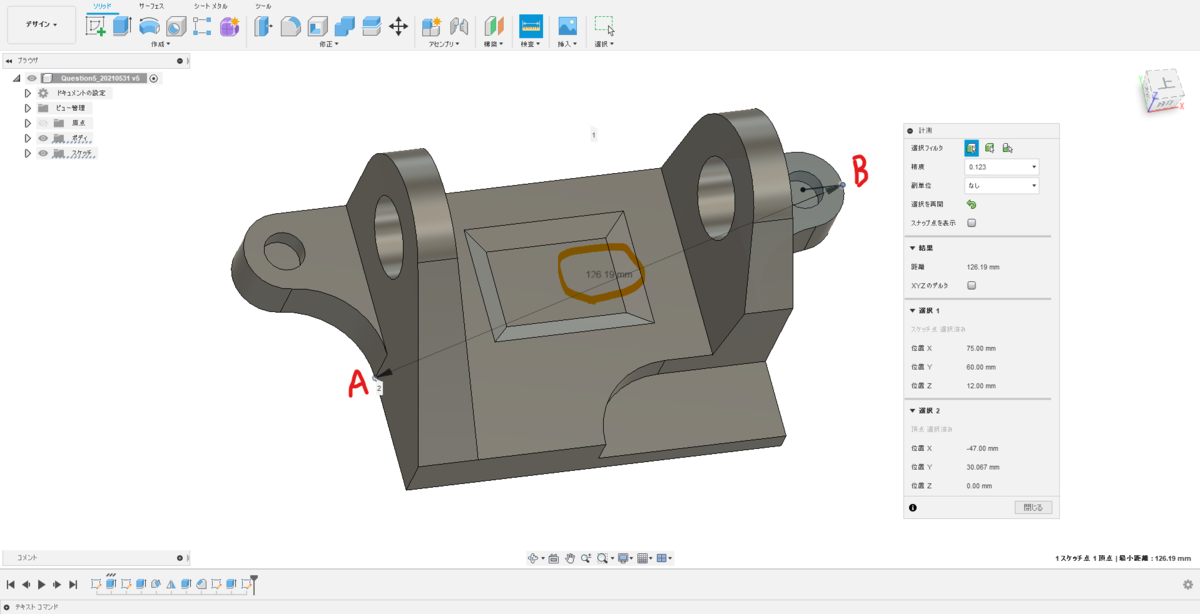The image size is (1200, 614).
Task: Open the 精度 precision dropdown
Action: [1001, 167]
